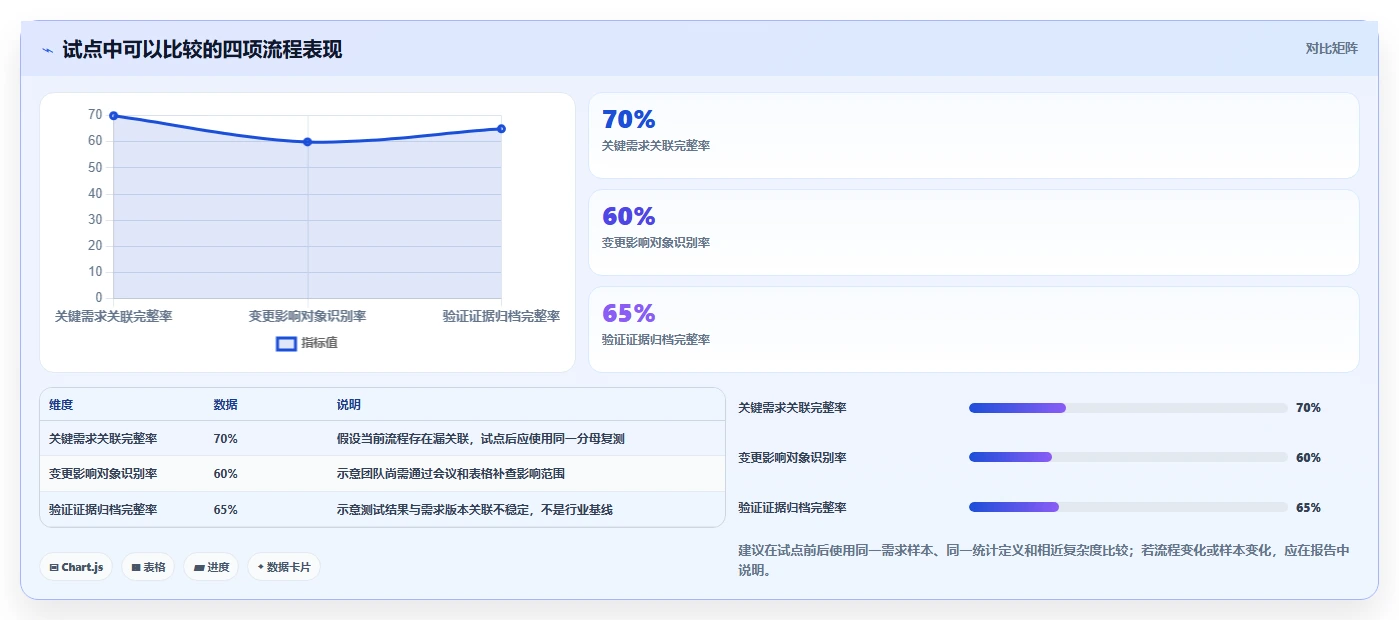Click the 变更影响对象识别率 progress bar
This screenshot has width=1399, height=620.
click(1128, 457)
